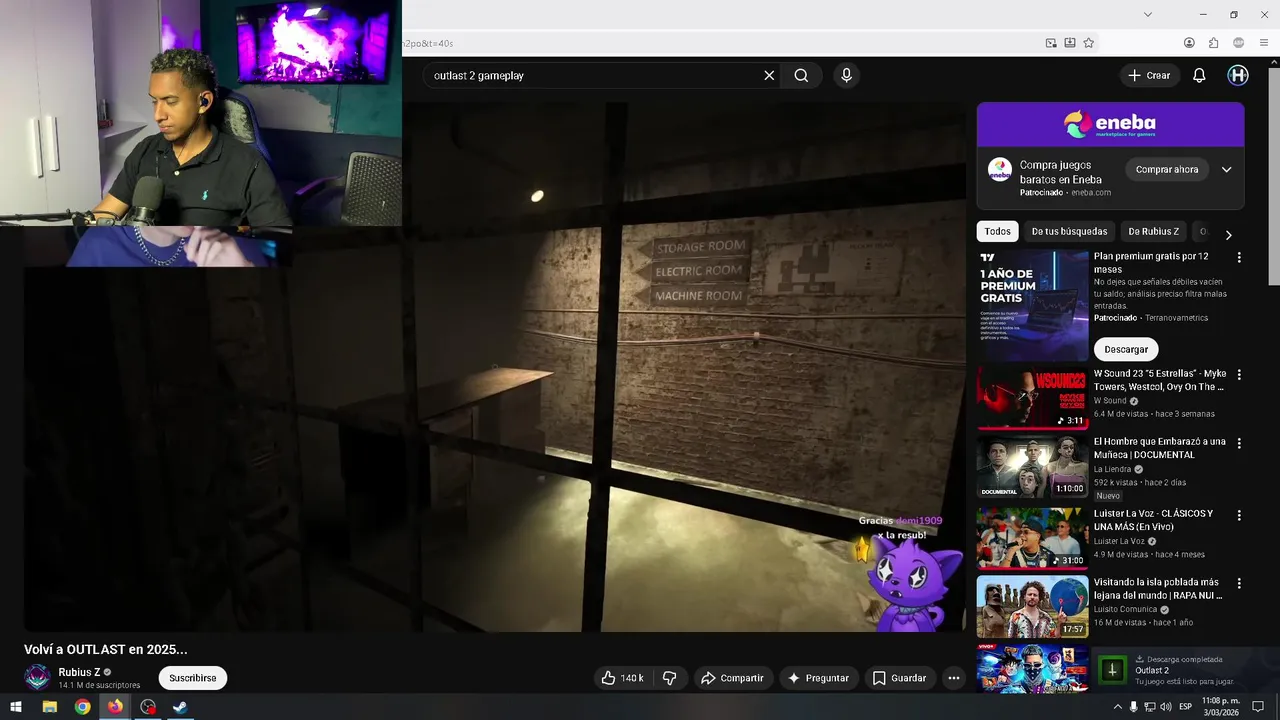Viewport: 1280px width, 720px height.
Task: Open the Steam Outlast 2 download notification
Action: (x=1188, y=669)
